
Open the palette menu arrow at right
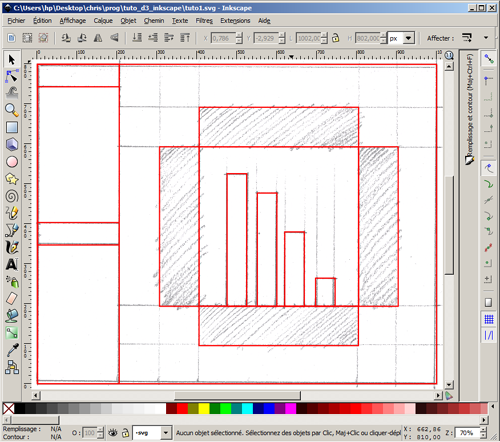coord(493,406)
